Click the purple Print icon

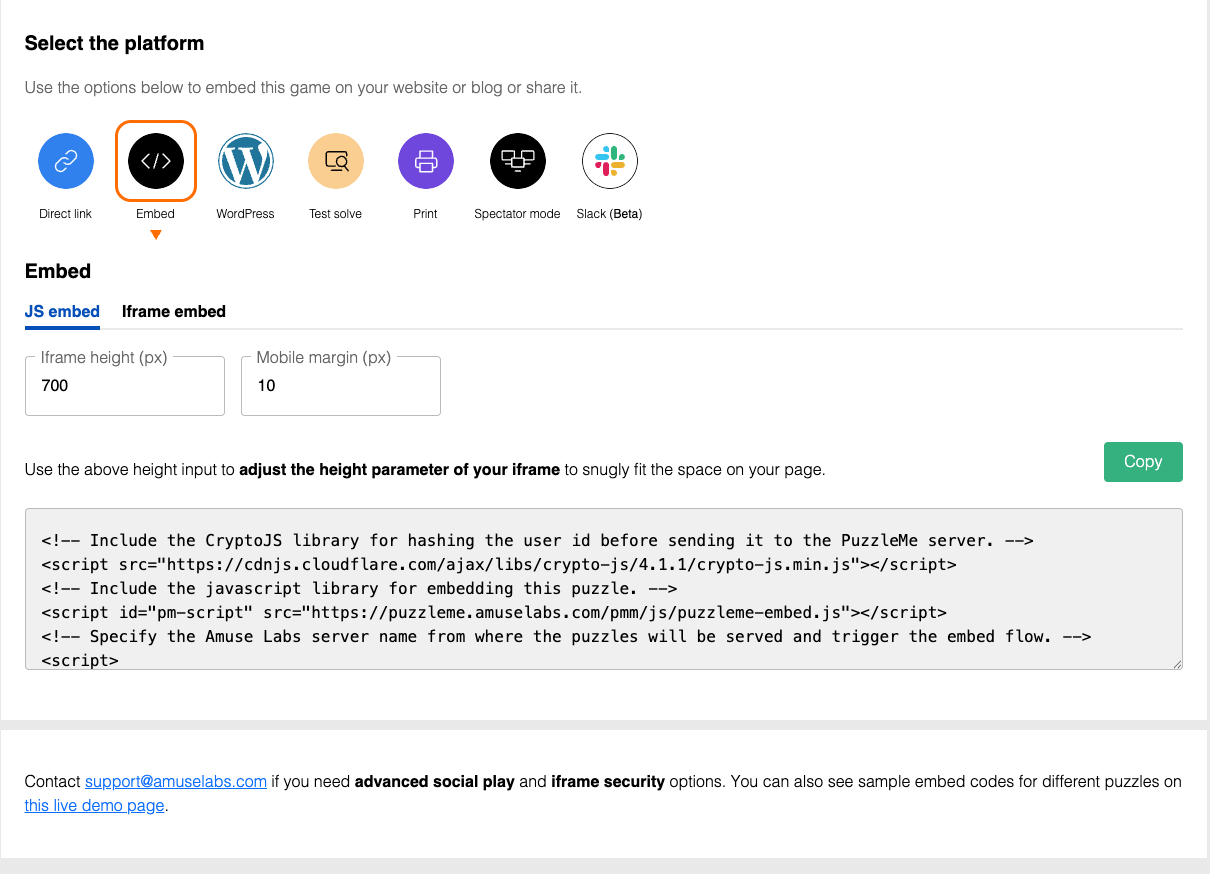[x=426, y=160]
